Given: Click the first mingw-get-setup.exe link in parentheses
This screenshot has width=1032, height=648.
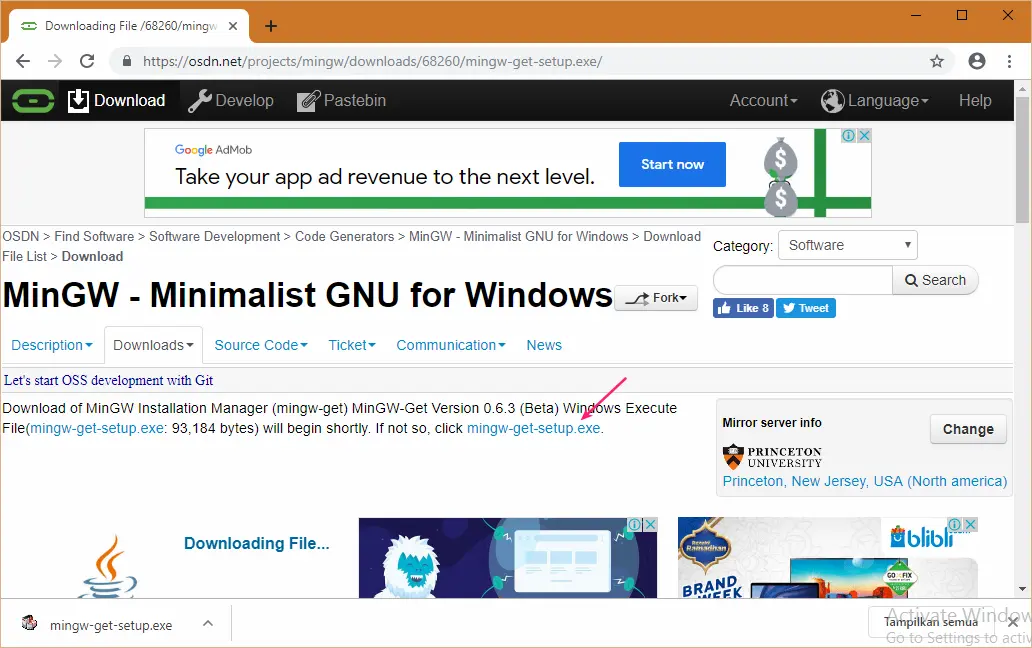Looking at the screenshot, I should tap(97, 428).
